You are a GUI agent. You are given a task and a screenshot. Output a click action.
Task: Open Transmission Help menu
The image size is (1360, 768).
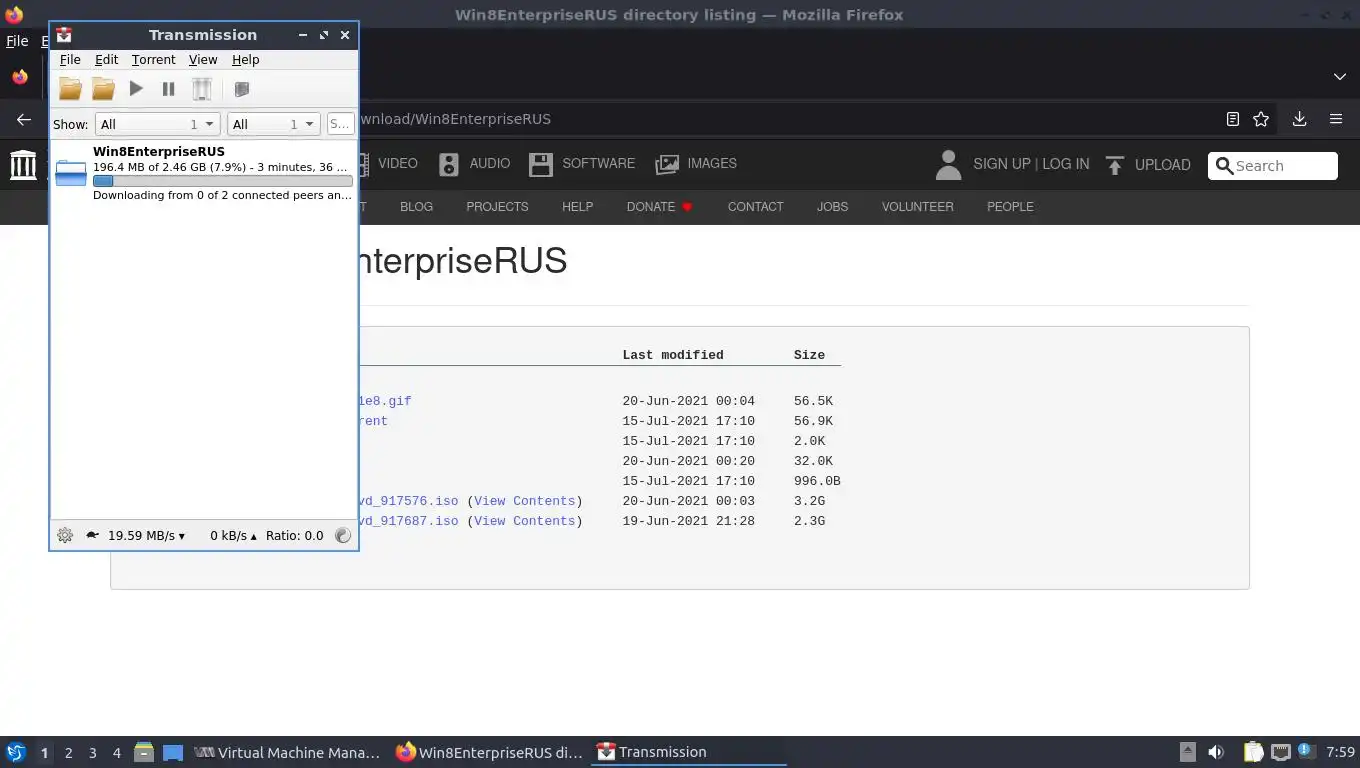click(x=245, y=60)
